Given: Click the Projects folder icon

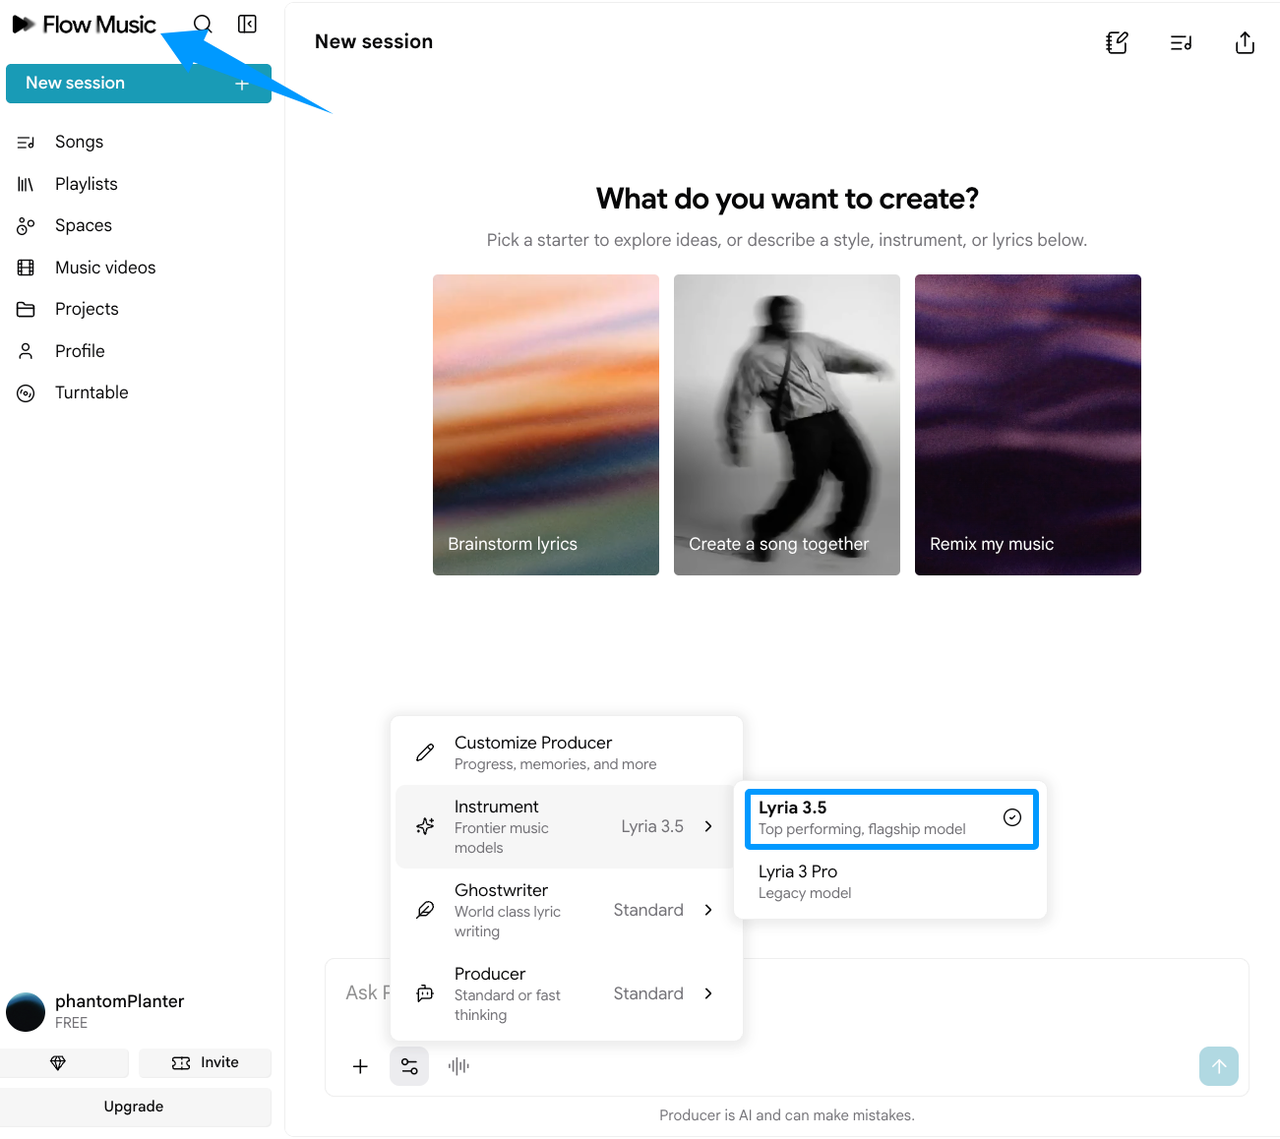Looking at the screenshot, I should coord(26,310).
